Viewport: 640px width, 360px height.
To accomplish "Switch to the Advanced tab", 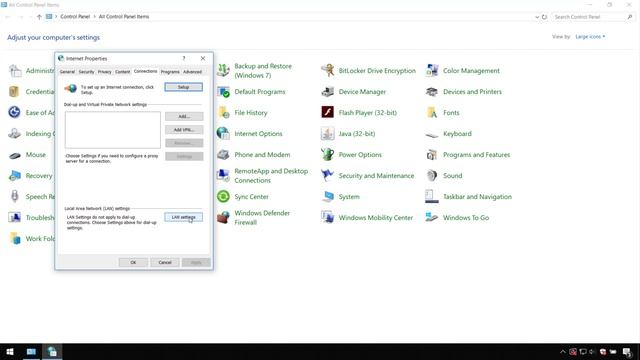I will click(192, 72).
